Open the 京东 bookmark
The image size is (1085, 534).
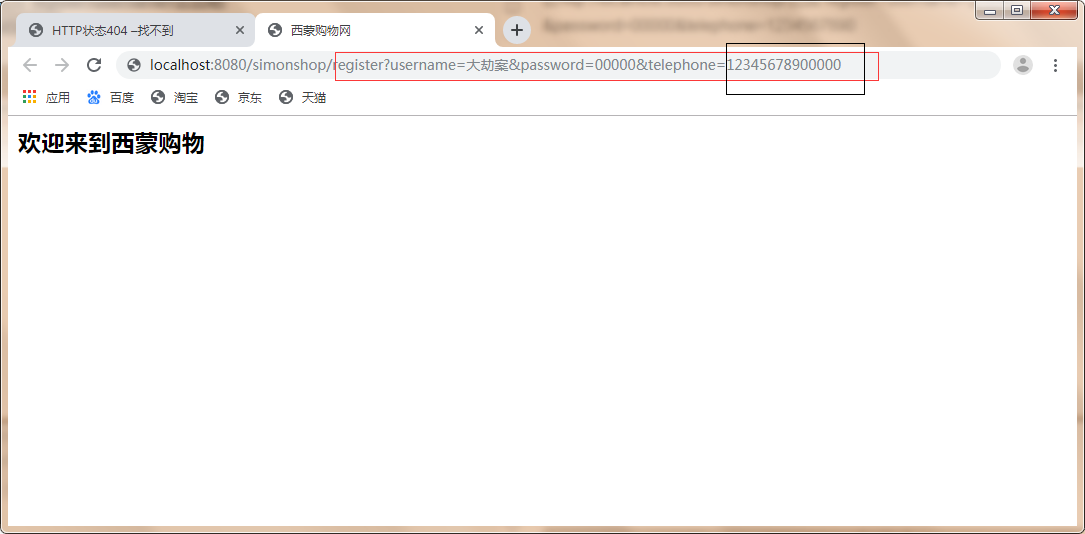239,98
